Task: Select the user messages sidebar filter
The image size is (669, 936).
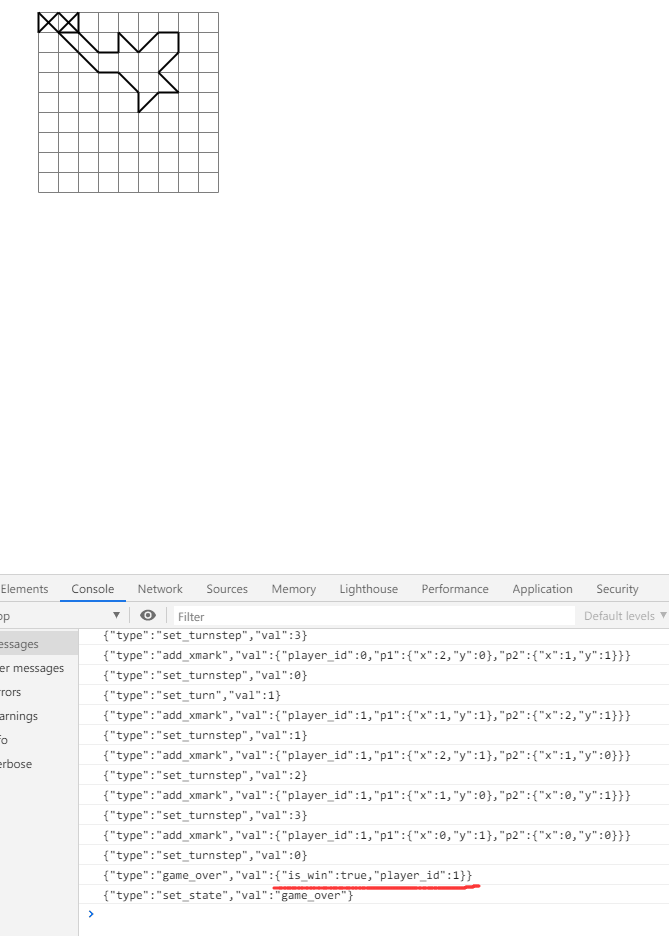Action: [32, 668]
